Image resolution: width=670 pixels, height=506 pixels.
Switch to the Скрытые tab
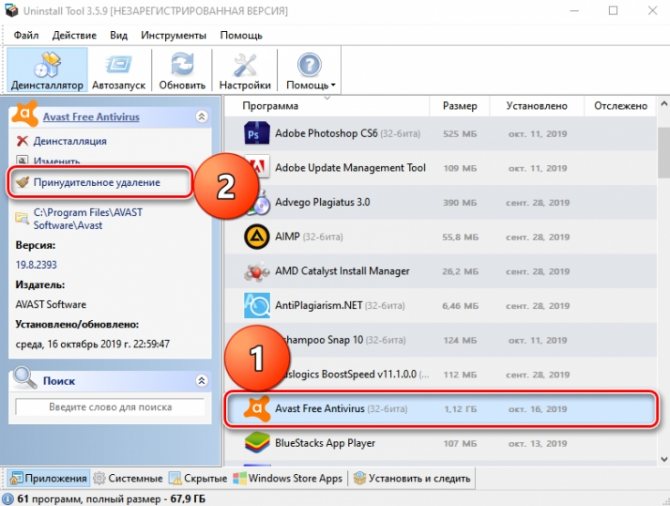coord(198,478)
